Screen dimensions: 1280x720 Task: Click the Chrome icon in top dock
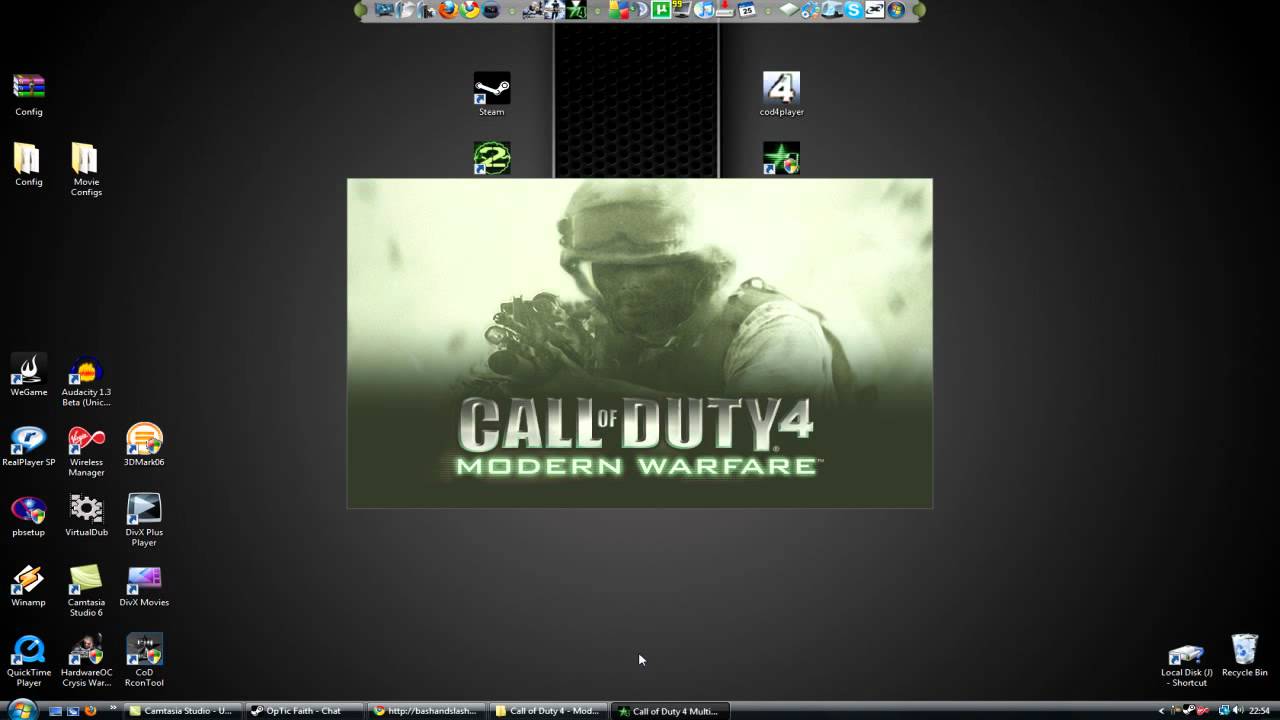pos(469,10)
